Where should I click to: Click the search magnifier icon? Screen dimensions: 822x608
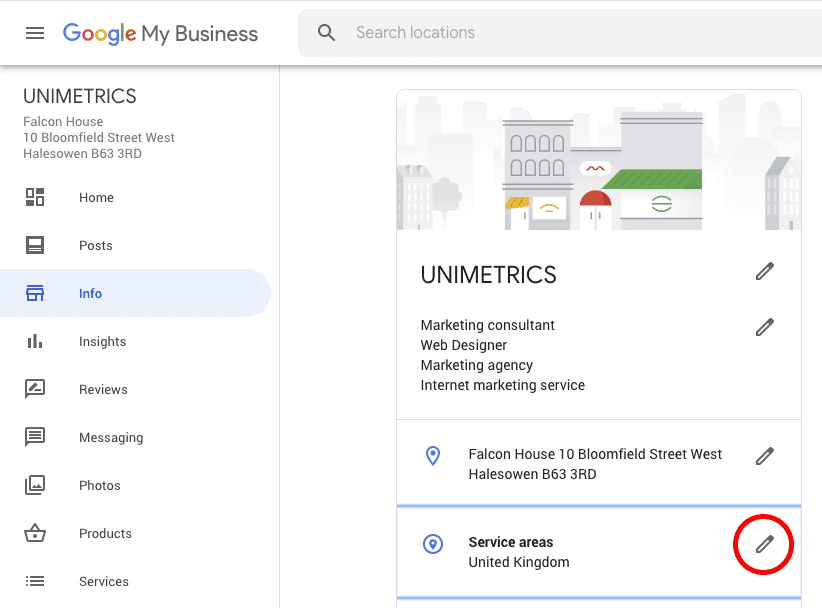(326, 32)
